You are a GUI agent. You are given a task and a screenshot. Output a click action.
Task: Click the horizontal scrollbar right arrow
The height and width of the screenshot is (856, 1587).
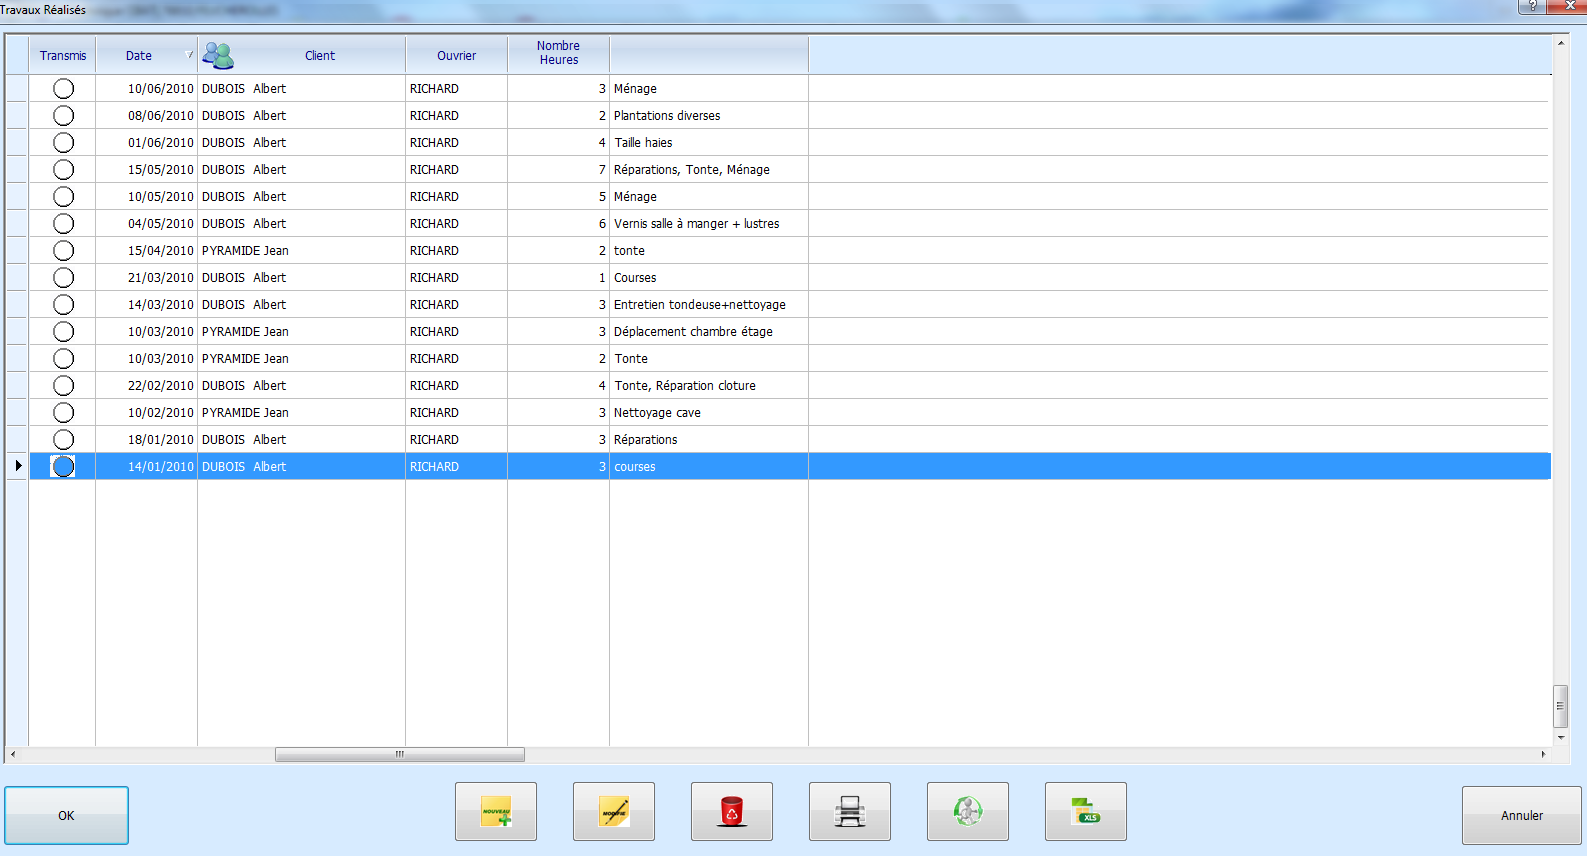tap(1543, 754)
